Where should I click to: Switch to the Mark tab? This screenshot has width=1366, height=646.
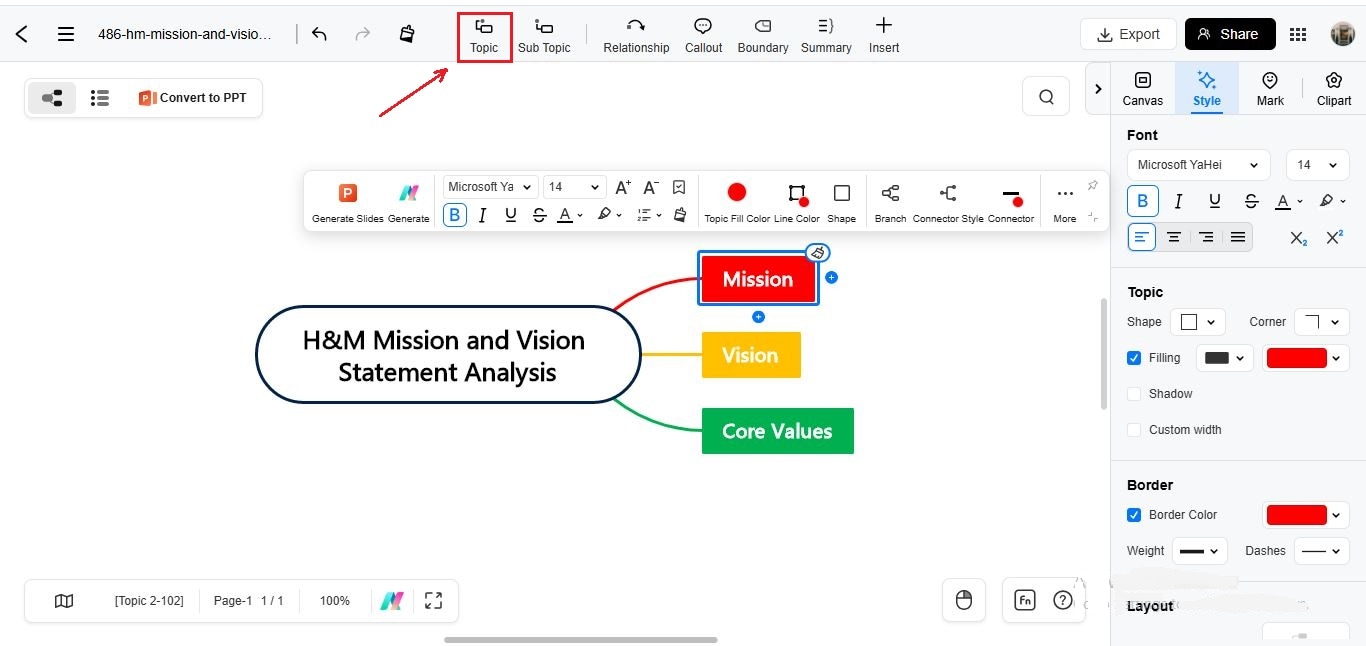click(x=1270, y=89)
